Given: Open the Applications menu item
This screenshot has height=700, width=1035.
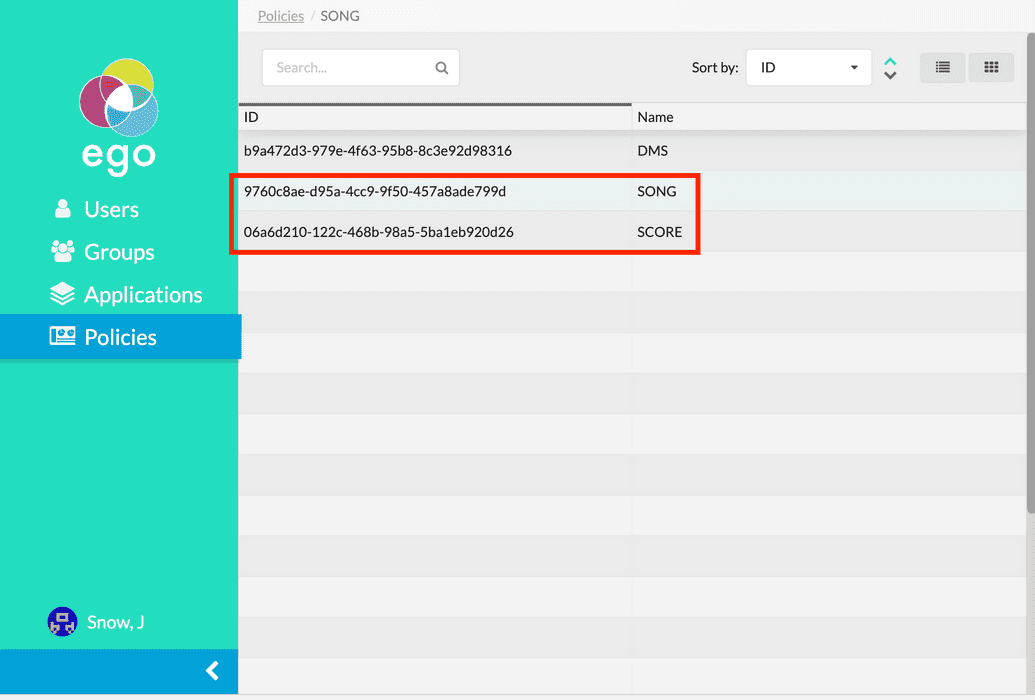Looking at the screenshot, I should [143, 295].
